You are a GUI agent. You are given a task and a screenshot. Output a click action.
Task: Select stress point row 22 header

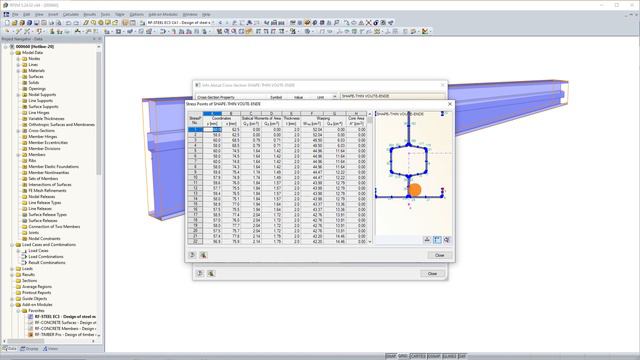pyautogui.click(x=195, y=242)
